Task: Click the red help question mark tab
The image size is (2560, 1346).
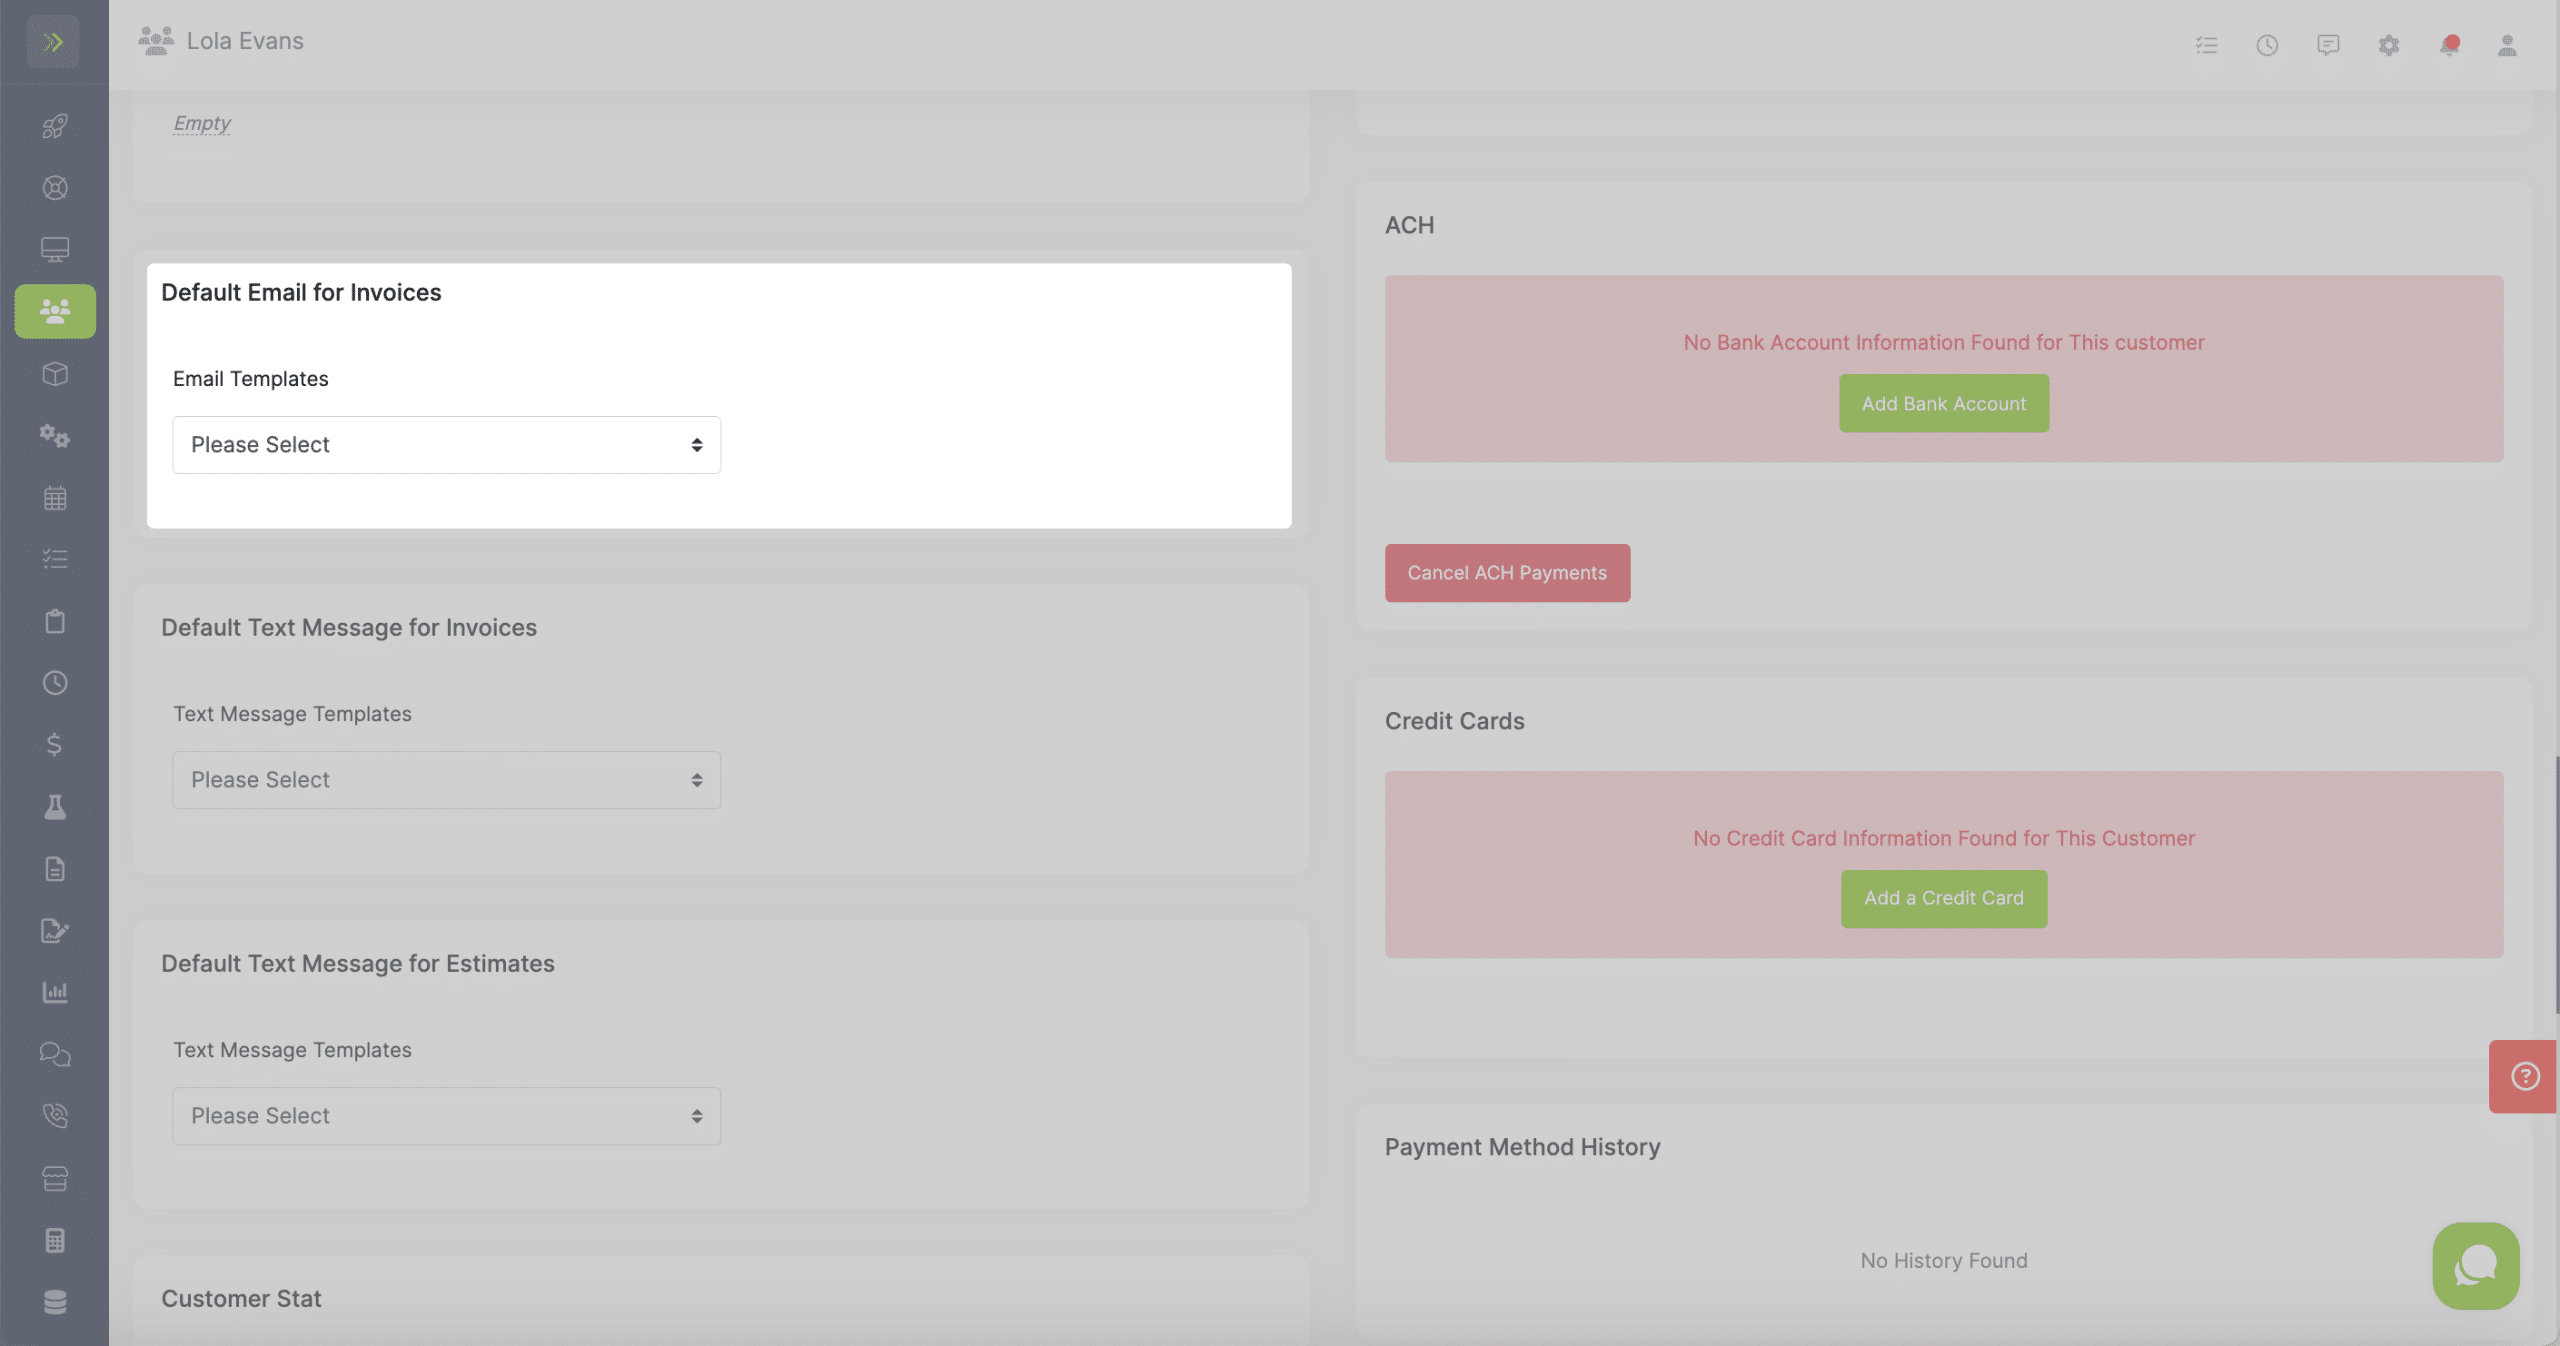Action: tap(2525, 1077)
